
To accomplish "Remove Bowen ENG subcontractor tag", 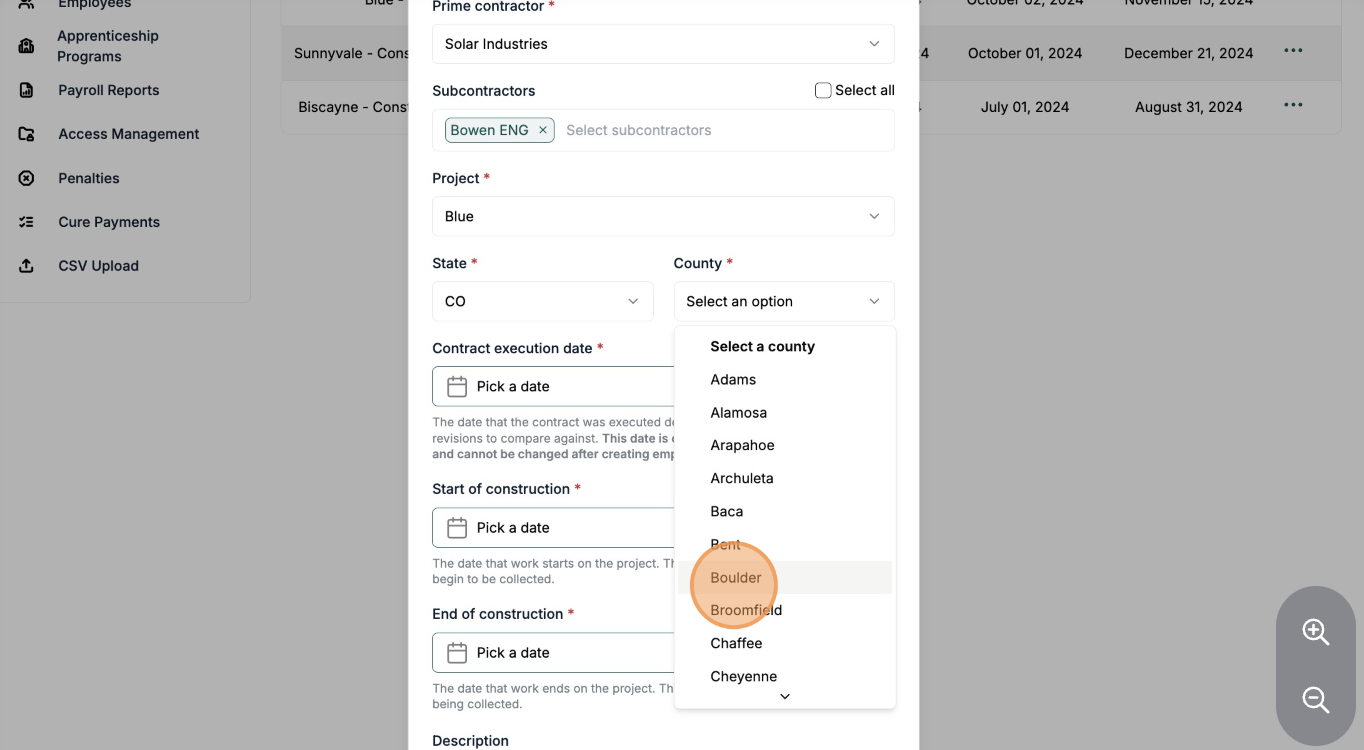I will tap(543, 130).
